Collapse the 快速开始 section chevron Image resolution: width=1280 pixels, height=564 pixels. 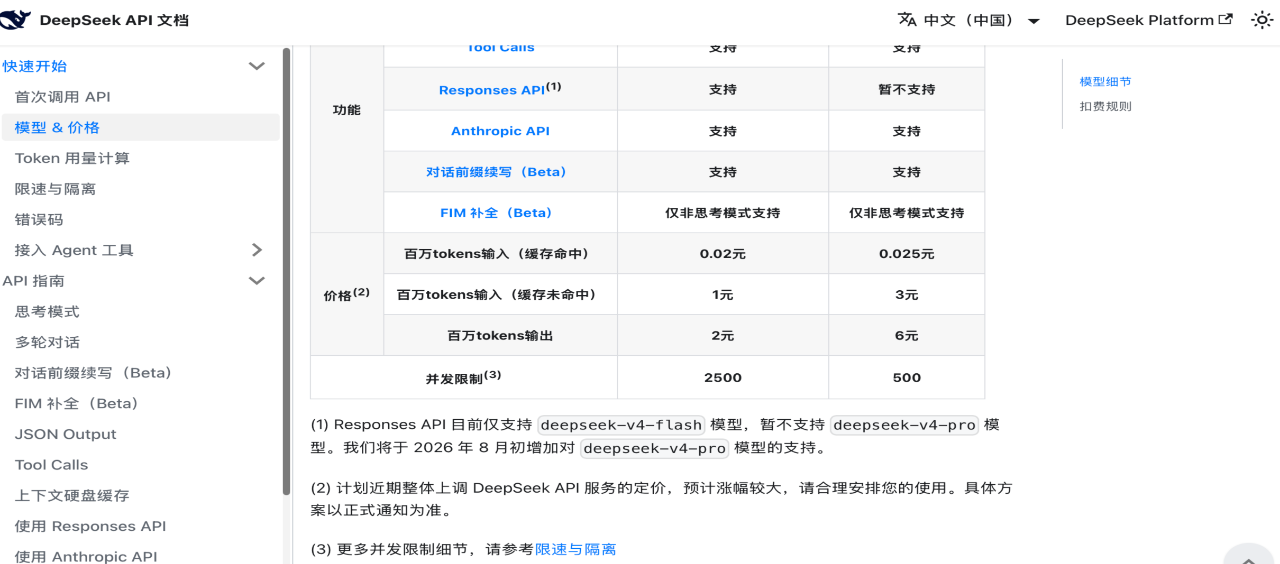tap(257, 66)
